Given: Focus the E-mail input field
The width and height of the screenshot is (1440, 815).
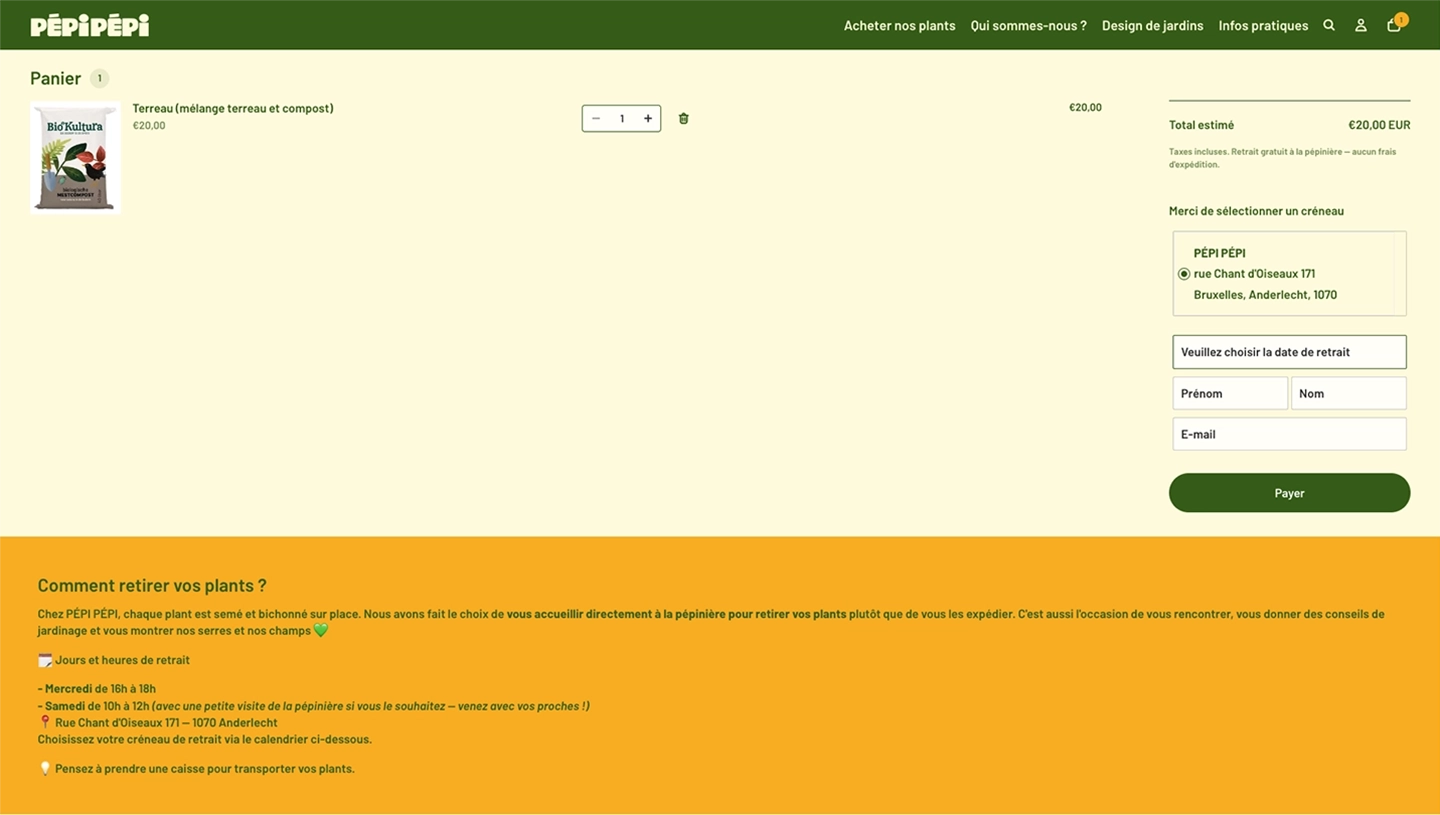Looking at the screenshot, I should coord(1289,434).
